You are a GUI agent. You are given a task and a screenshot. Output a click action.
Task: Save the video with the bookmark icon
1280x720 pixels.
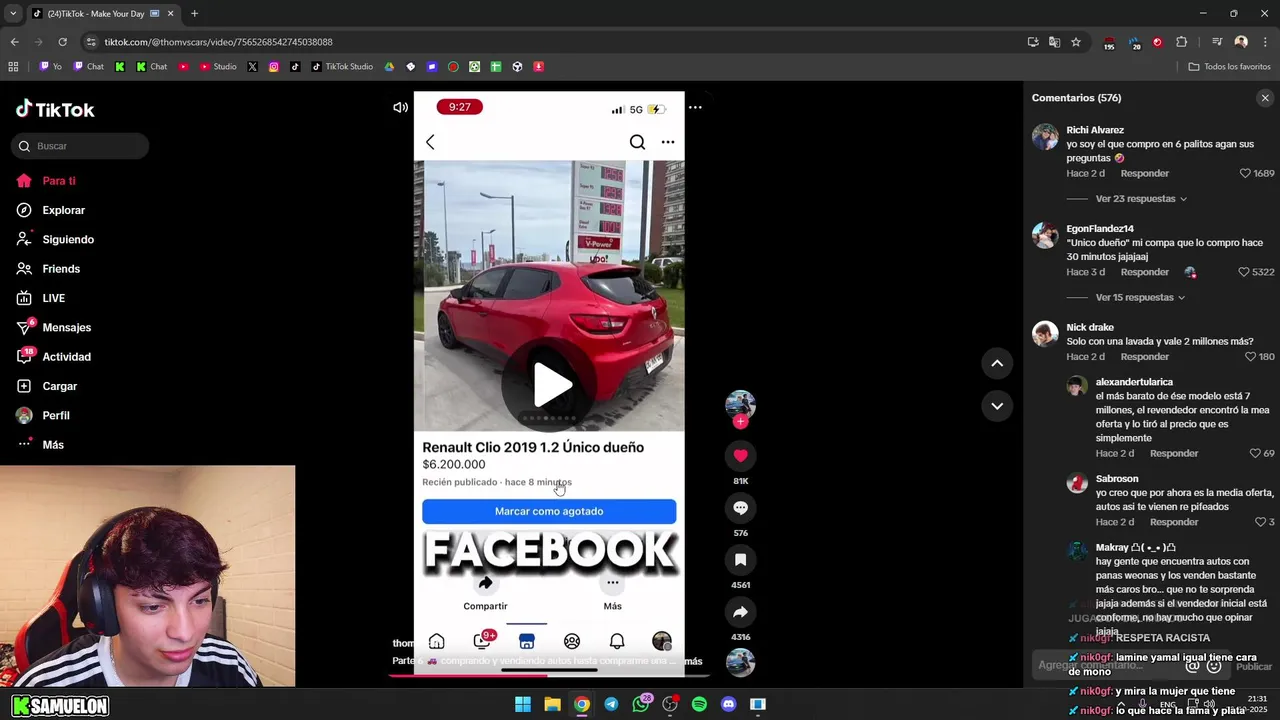click(740, 560)
